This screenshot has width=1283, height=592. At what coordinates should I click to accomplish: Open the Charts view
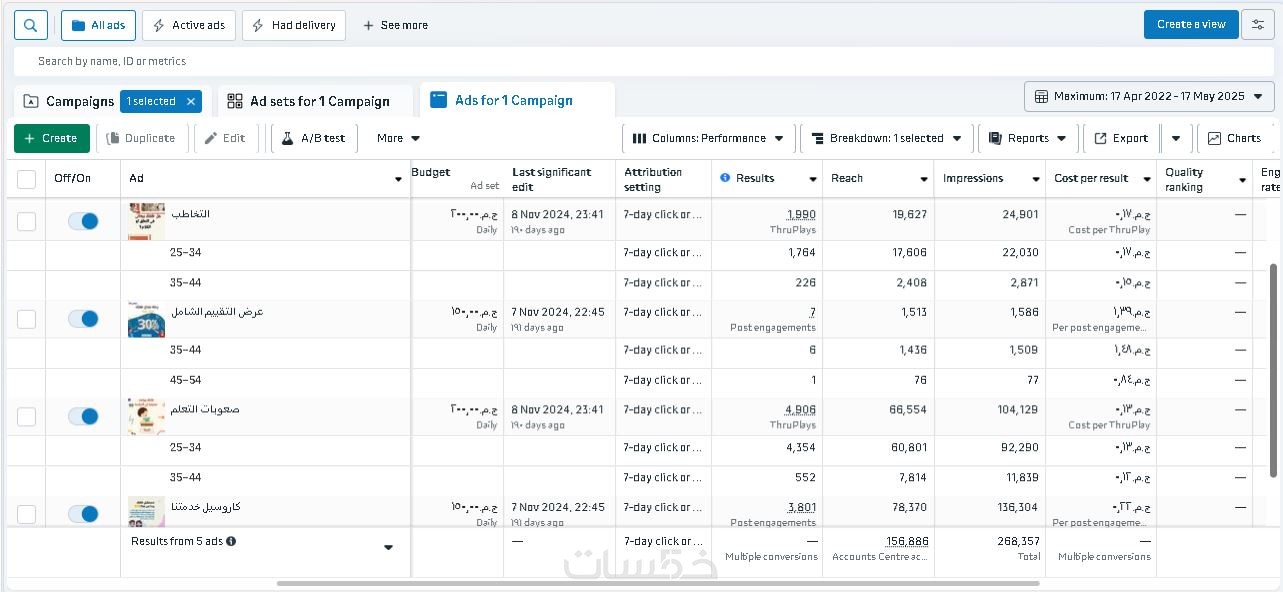(1234, 138)
